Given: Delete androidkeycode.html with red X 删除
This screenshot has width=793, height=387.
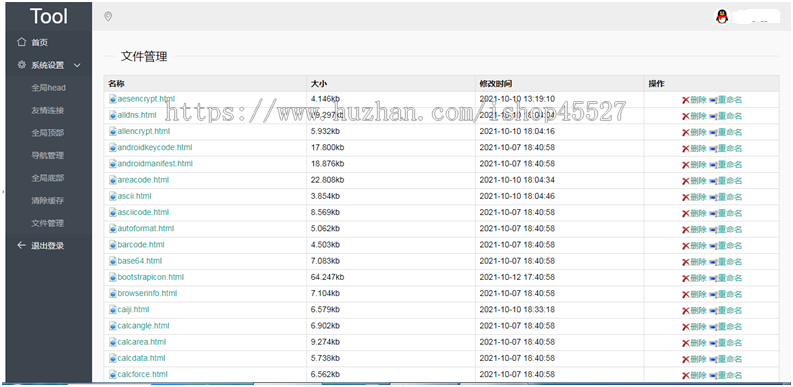Looking at the screenshot, I should click(x=694, y=148).
